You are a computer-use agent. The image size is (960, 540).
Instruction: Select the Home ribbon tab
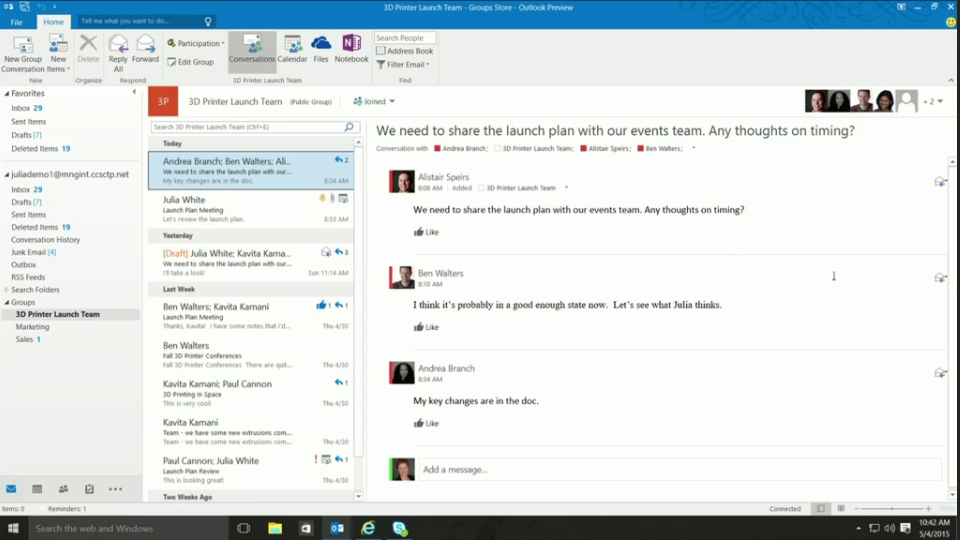[53, 22]
